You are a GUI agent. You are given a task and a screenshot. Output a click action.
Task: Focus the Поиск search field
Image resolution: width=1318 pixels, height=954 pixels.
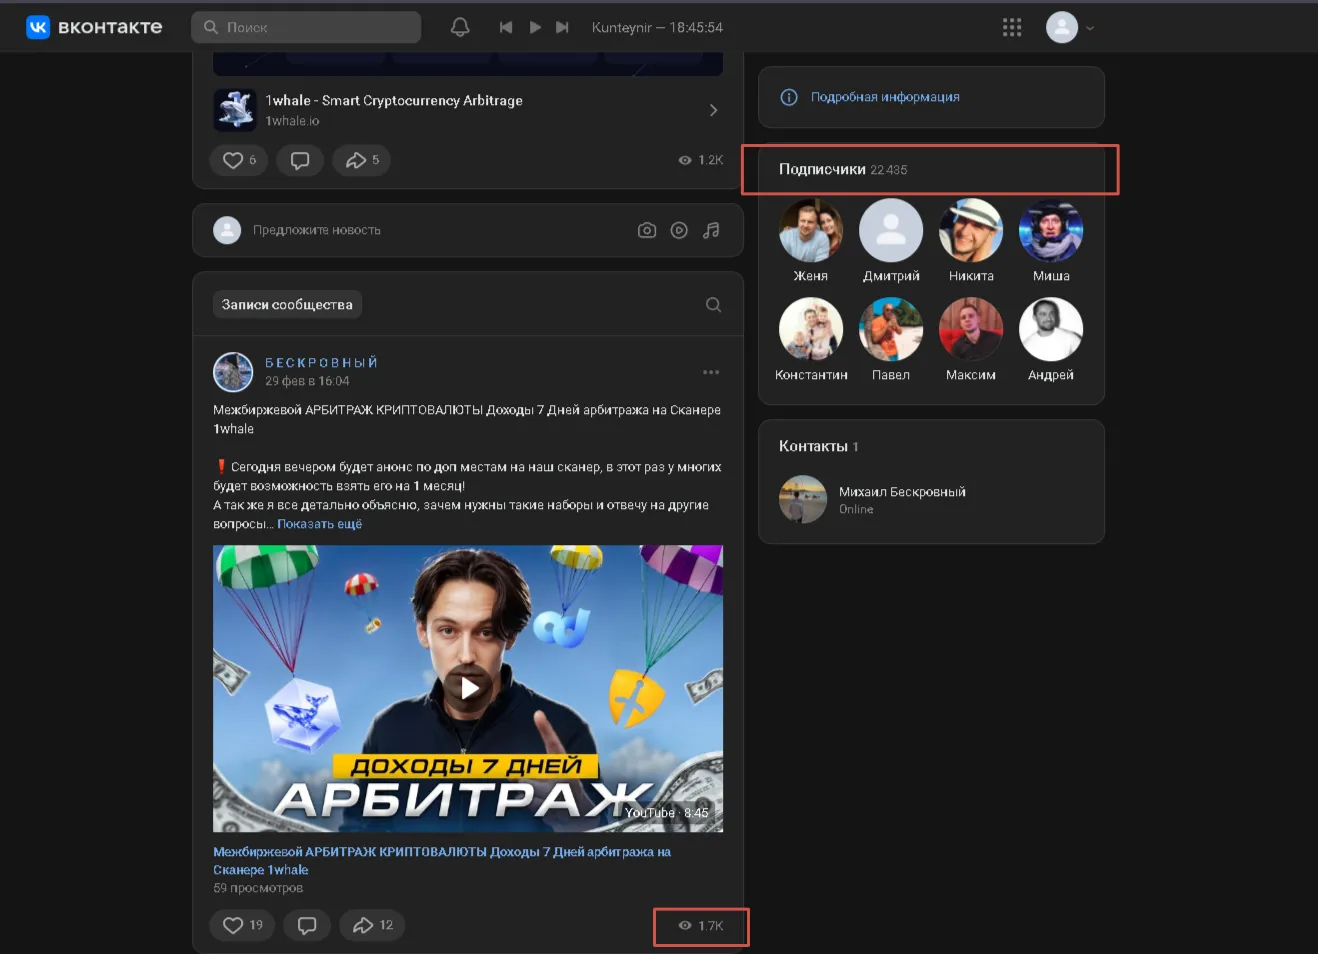(306, 27)
